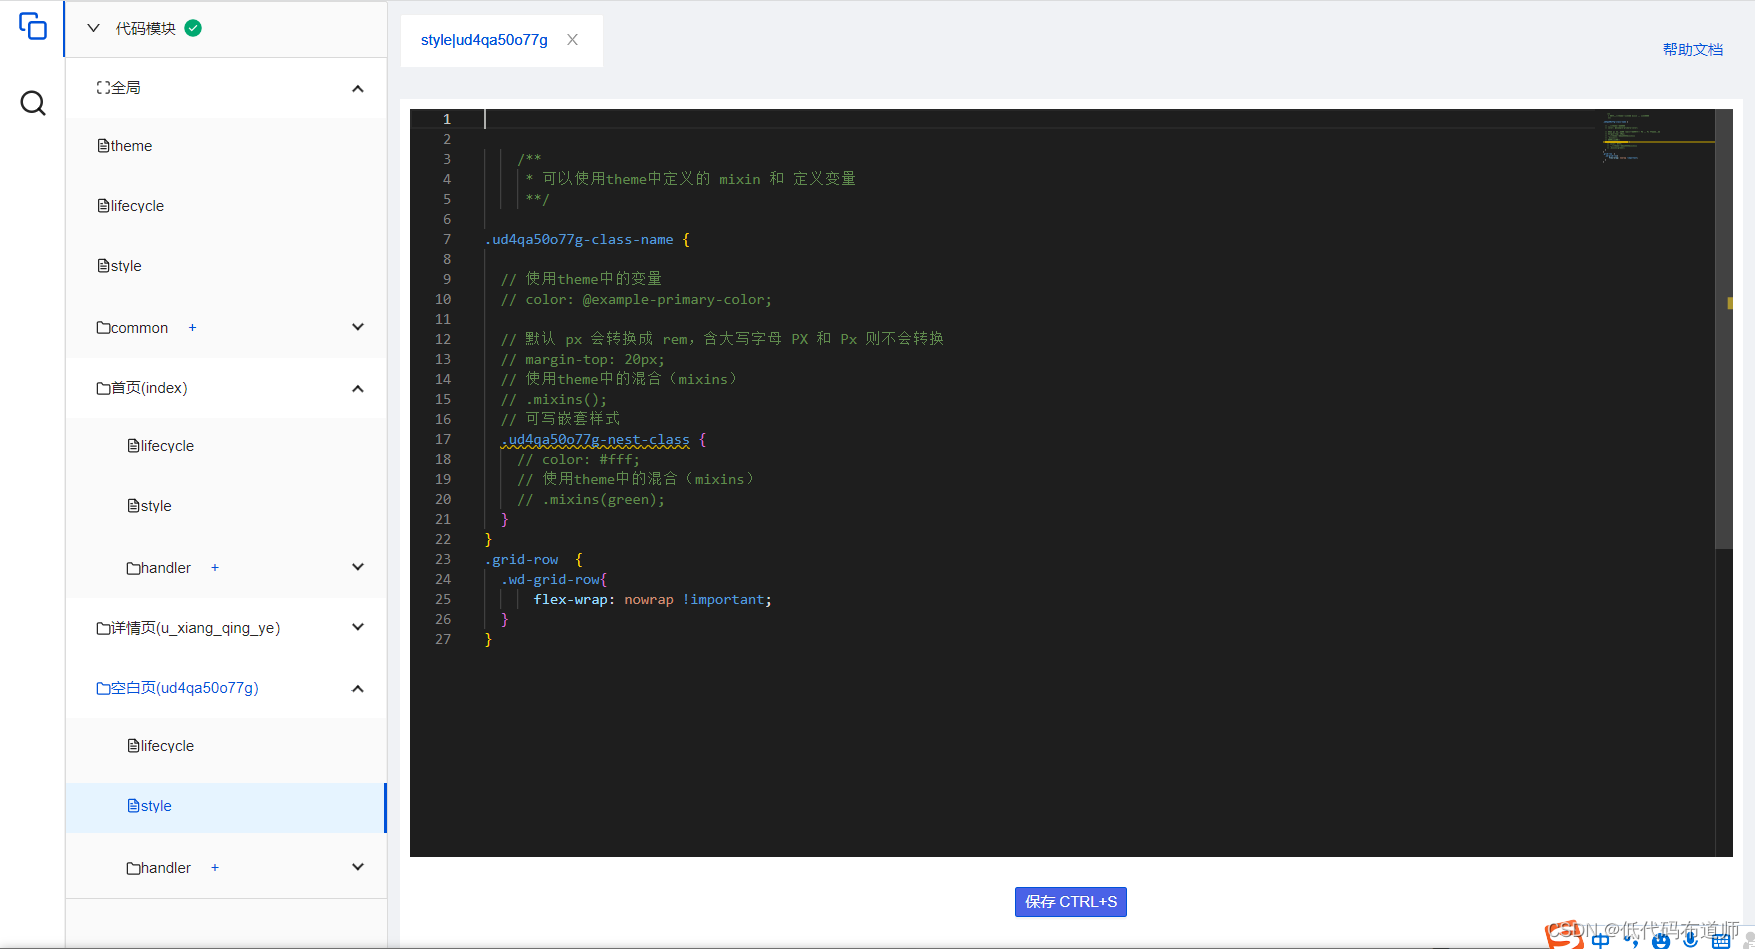
Task: Click the nowrap value on line 25
Action: coord(649,599)
